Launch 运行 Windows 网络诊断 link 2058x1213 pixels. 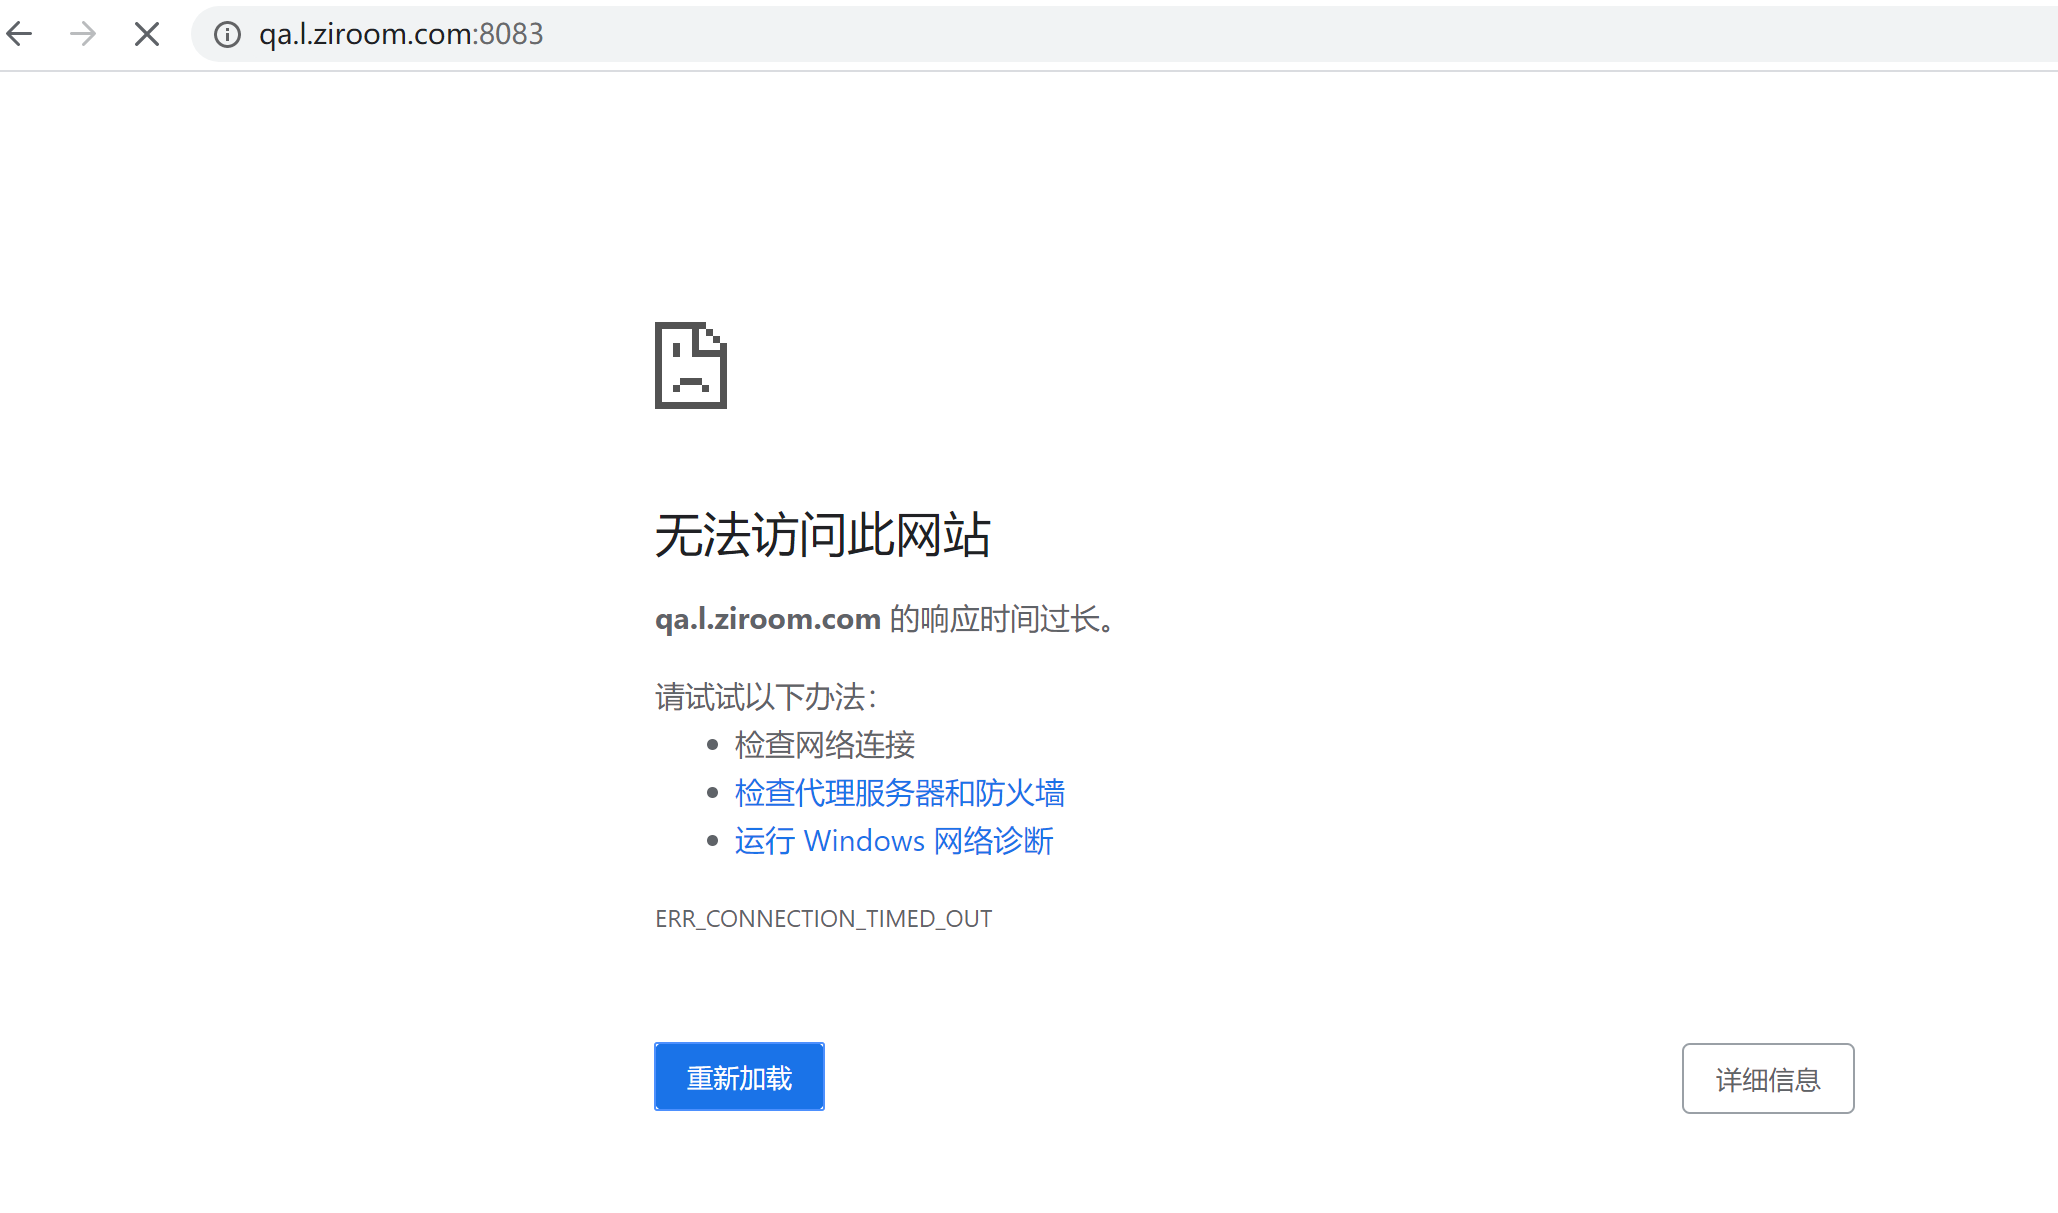(x=893, y=840)
